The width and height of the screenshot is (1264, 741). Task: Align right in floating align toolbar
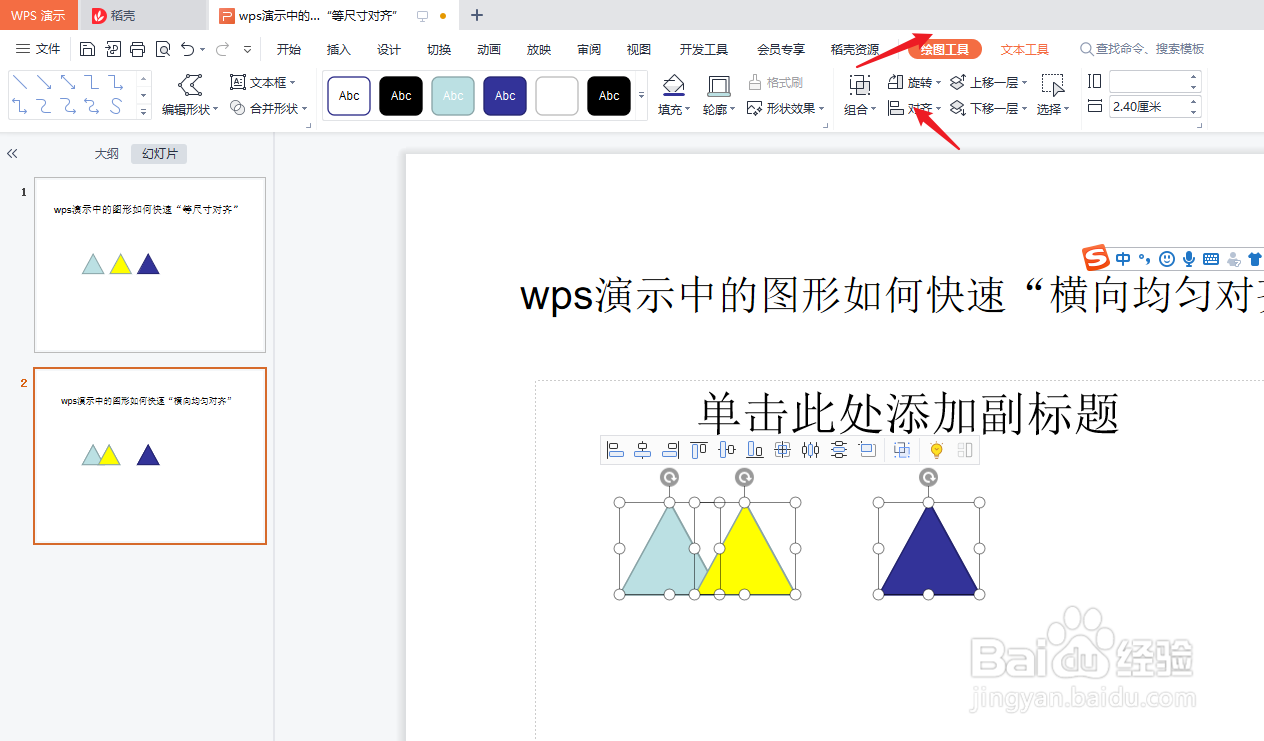671,450
